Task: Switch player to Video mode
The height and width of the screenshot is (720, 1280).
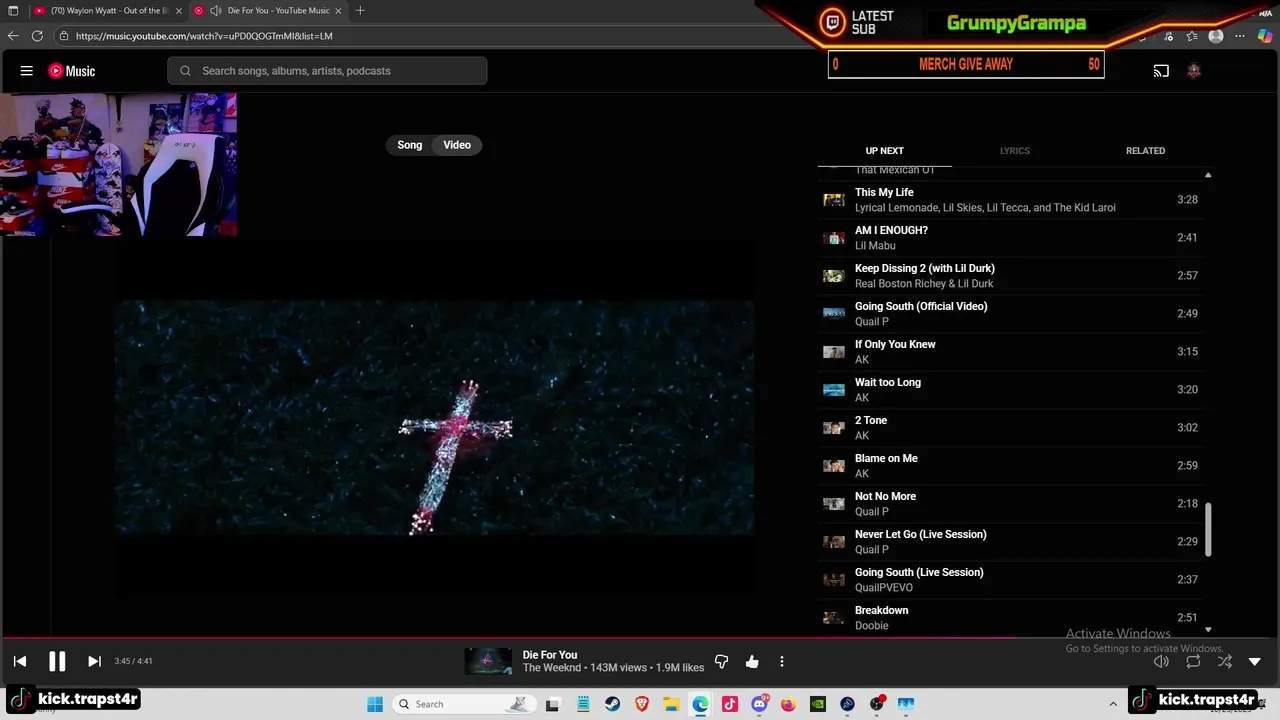Action: 457,145
